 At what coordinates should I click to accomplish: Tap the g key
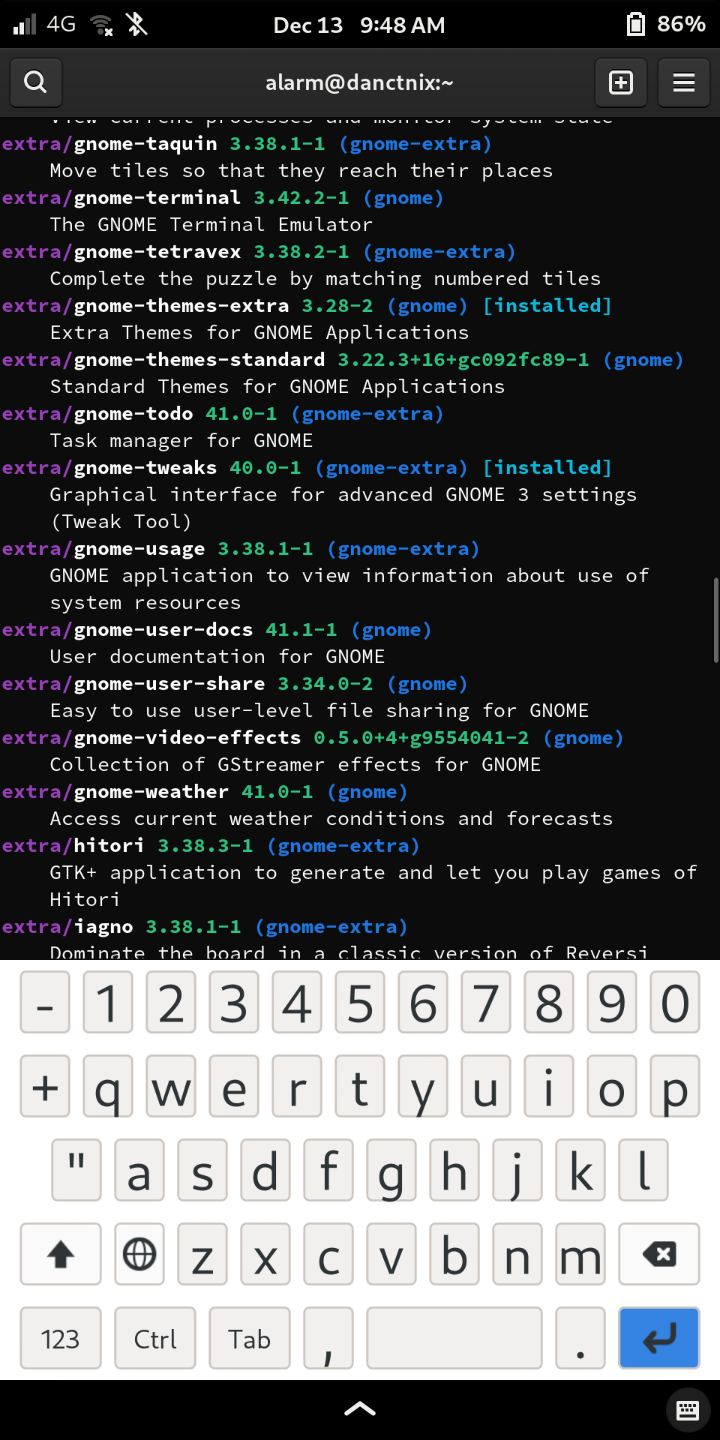pos(391,1170)
